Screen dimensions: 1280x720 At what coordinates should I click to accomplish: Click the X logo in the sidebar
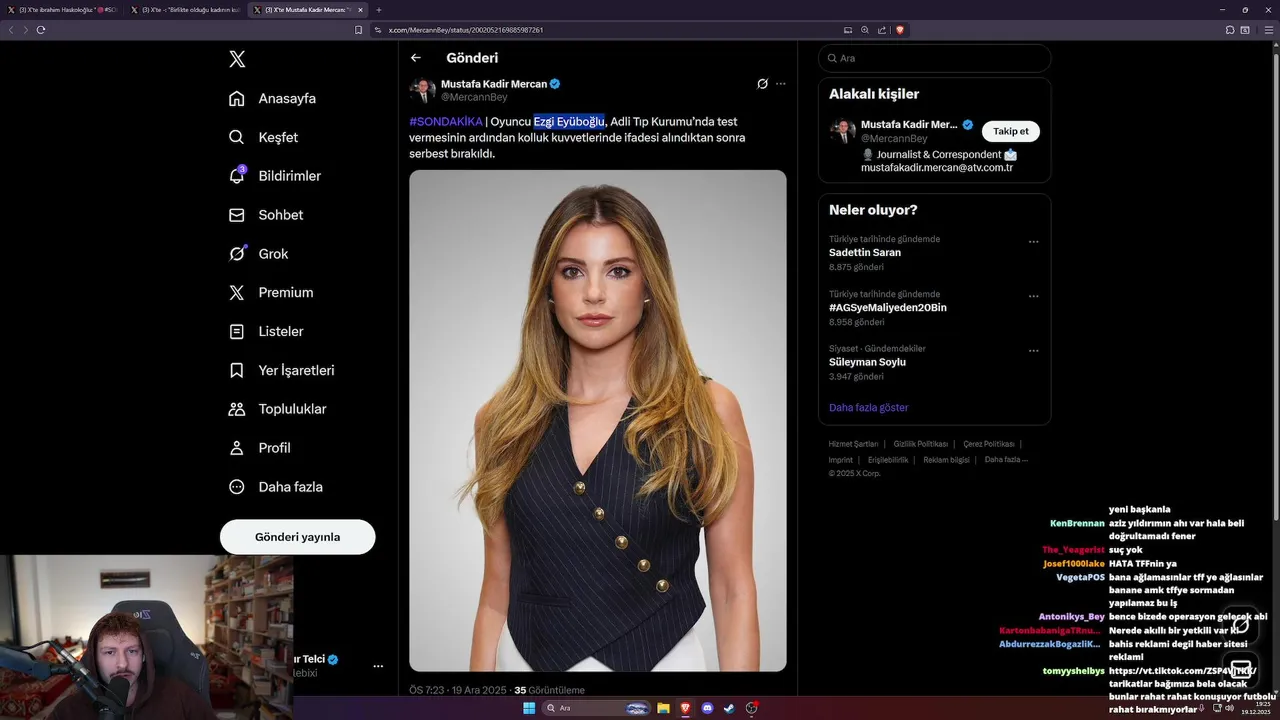[237, 59]
